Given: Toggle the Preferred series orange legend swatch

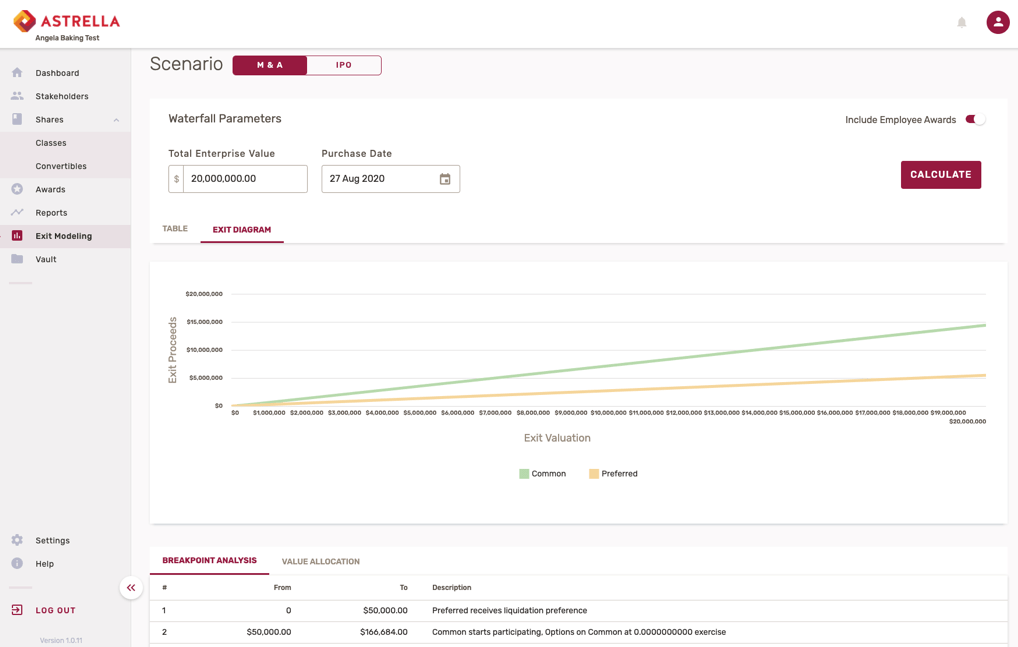Looking at the screenshot, I should click(593, 474).
